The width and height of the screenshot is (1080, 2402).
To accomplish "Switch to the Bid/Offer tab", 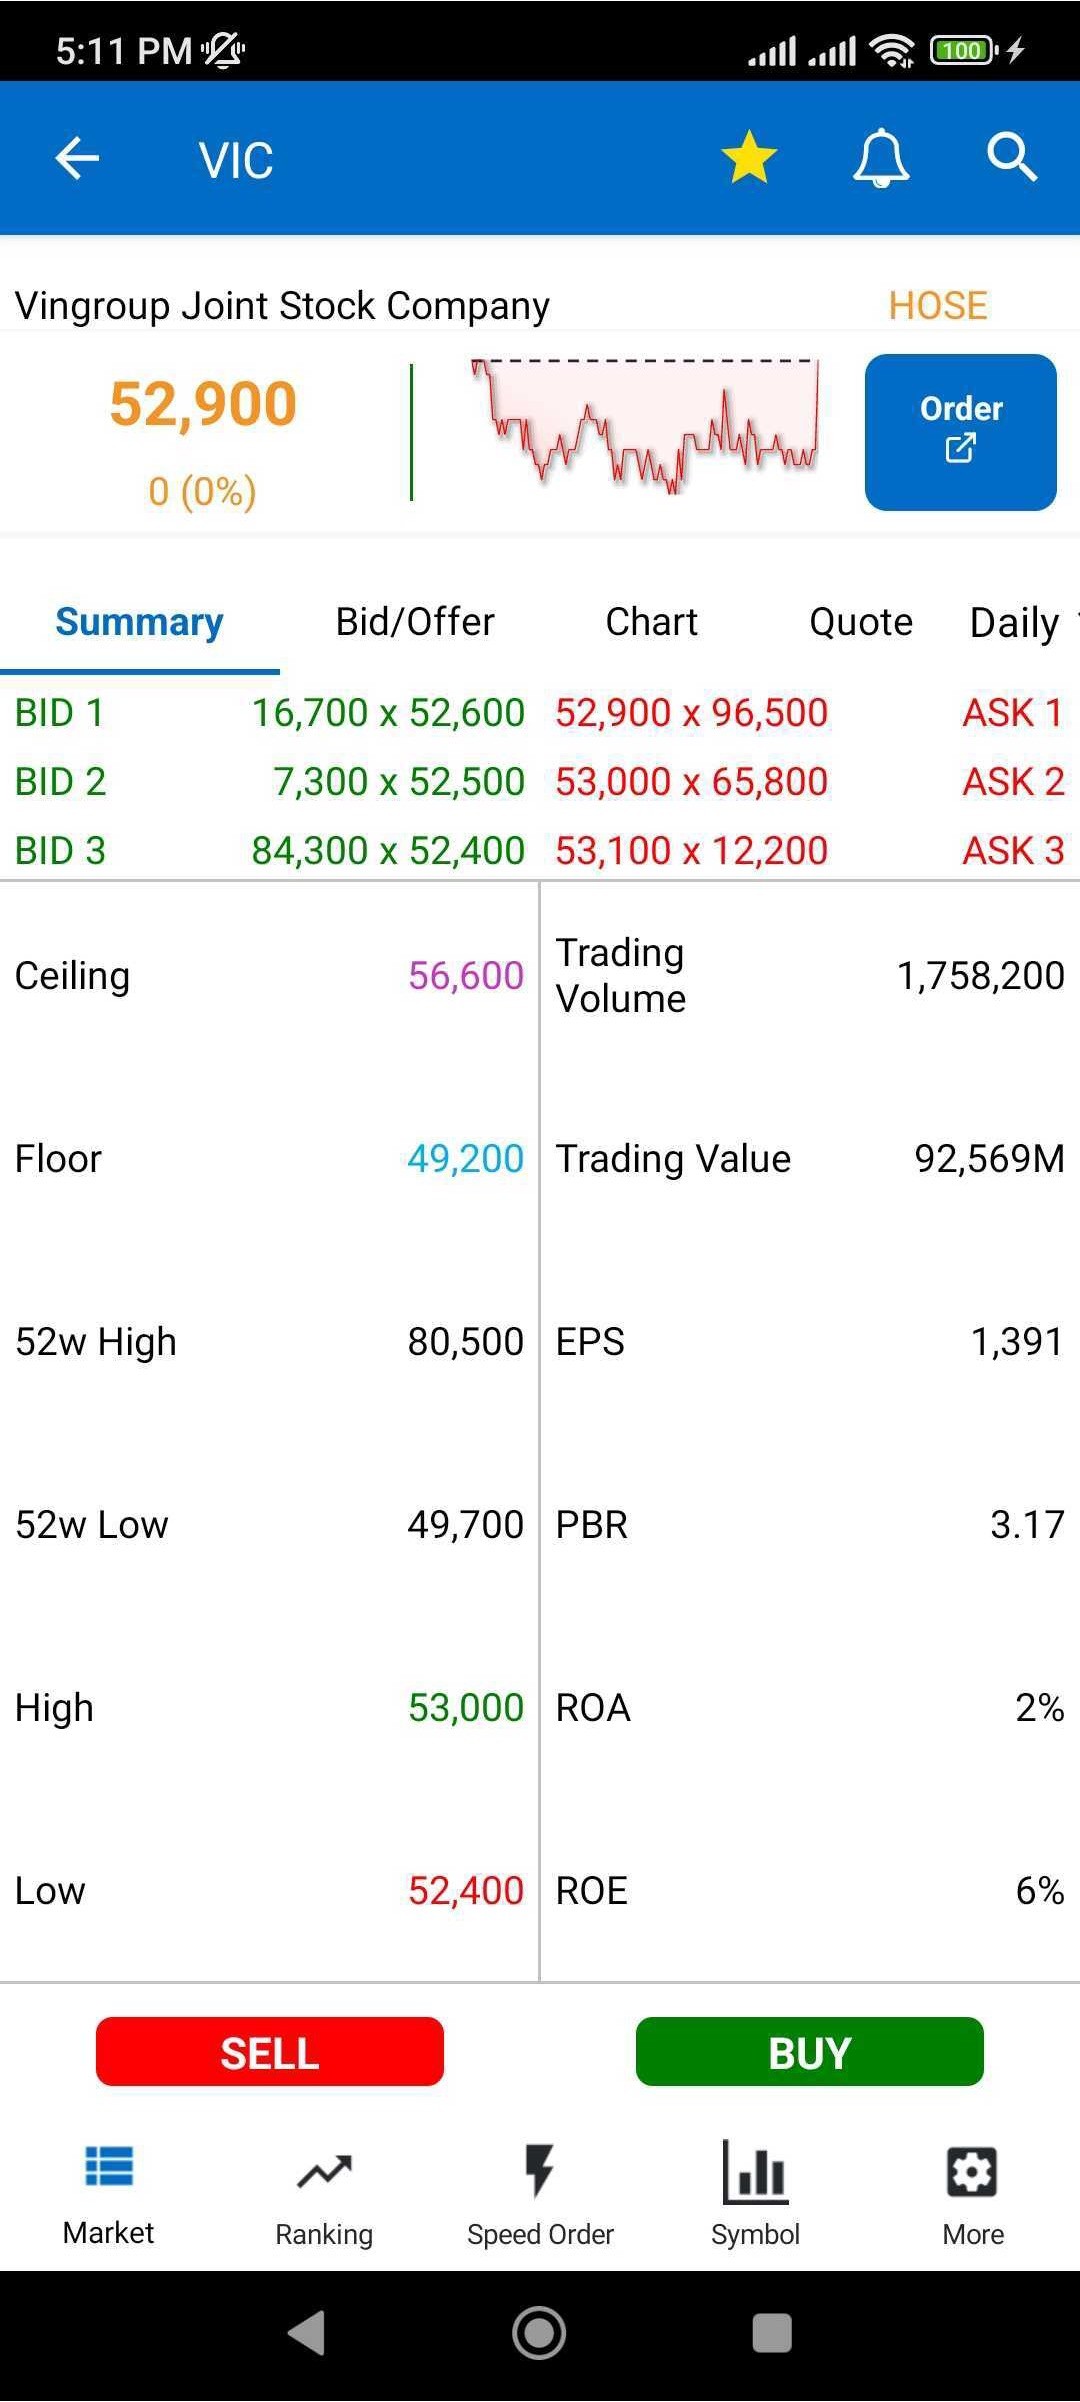I will (x=415, y=622).
